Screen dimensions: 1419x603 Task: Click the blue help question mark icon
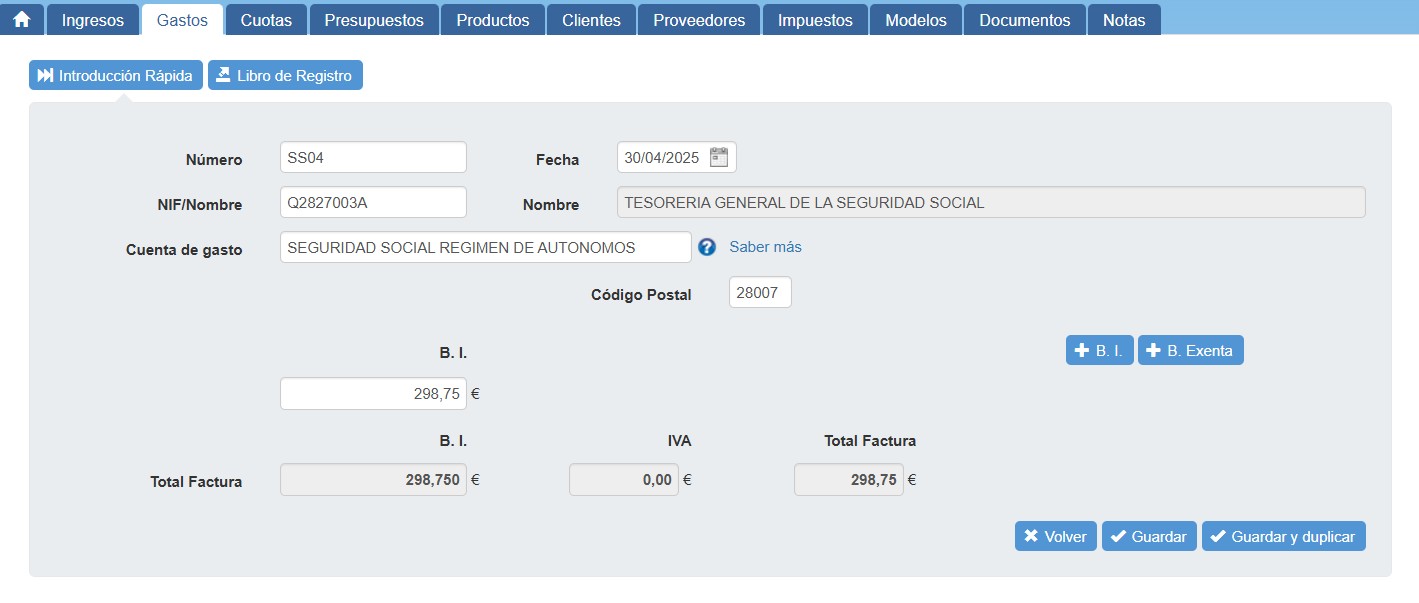coord(707,247)
